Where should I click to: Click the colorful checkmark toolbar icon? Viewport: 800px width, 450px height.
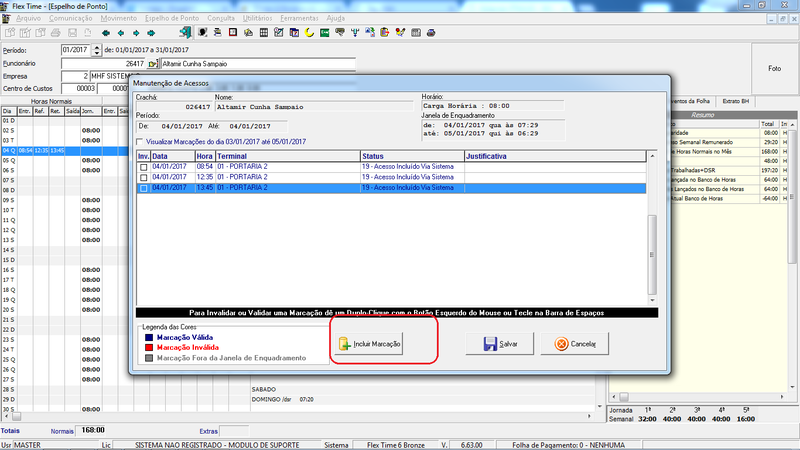click(401, 33)
